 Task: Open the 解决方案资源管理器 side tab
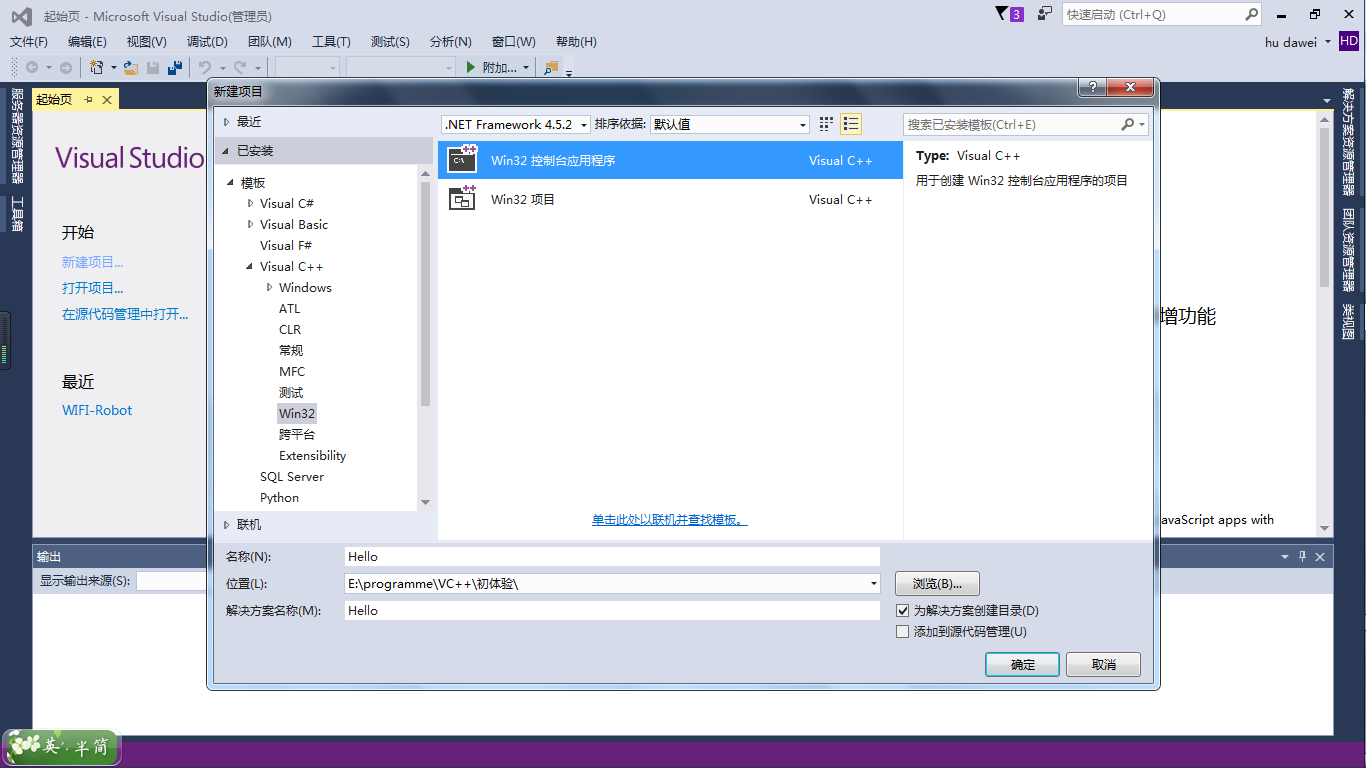[1349, 142]
